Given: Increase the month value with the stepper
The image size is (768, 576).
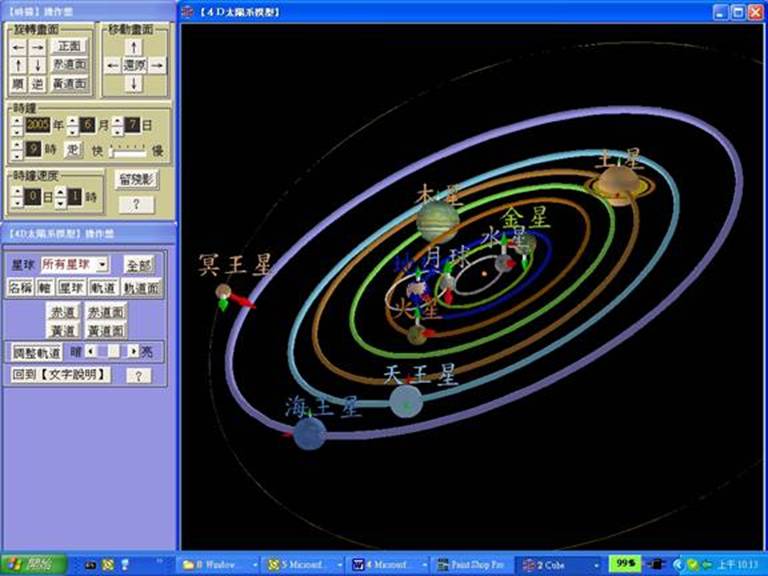Looking at the screenshot, I should point(74,120).
